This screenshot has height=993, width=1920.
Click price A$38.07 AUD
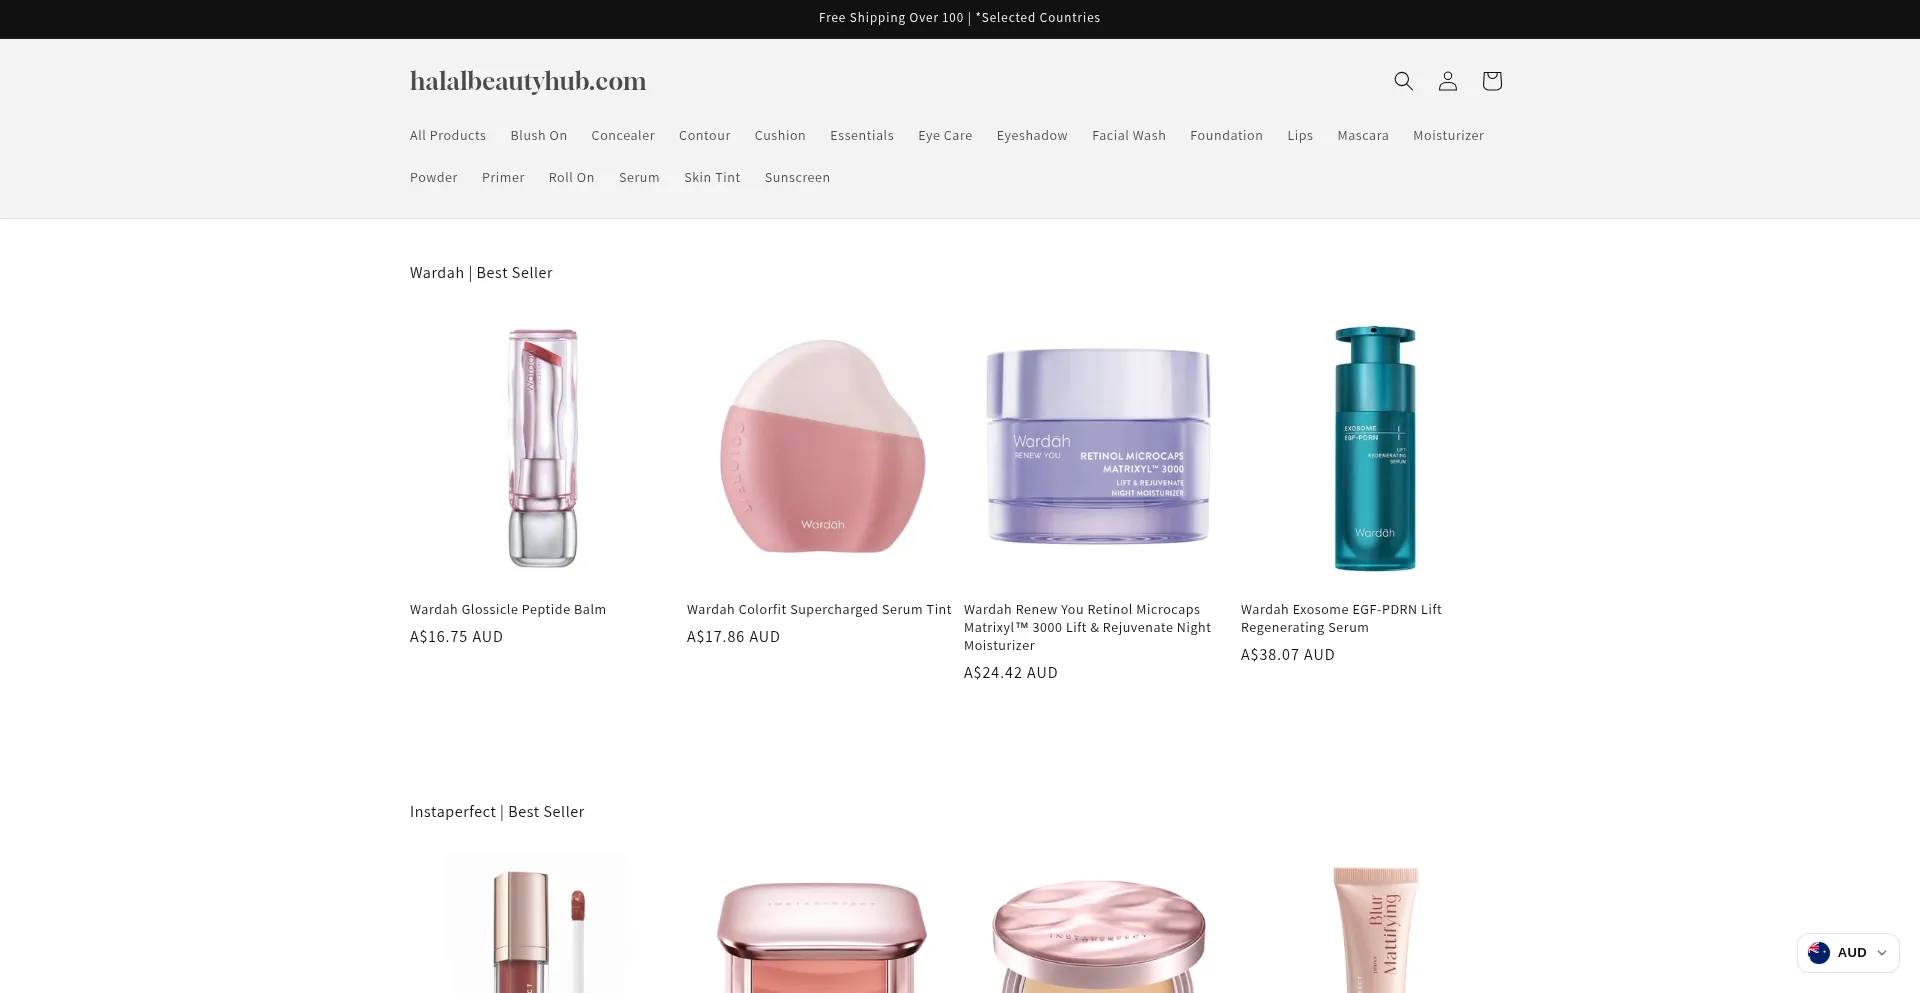tap(1288, 655)
